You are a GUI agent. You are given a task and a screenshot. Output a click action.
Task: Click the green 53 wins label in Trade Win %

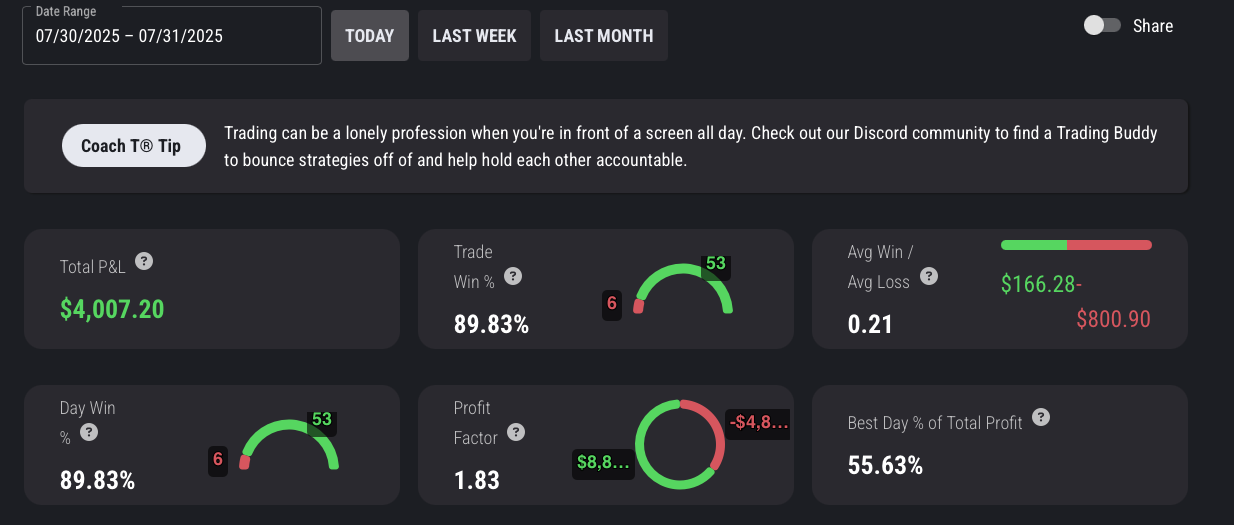pyautogui.click(x=715, y=264)
